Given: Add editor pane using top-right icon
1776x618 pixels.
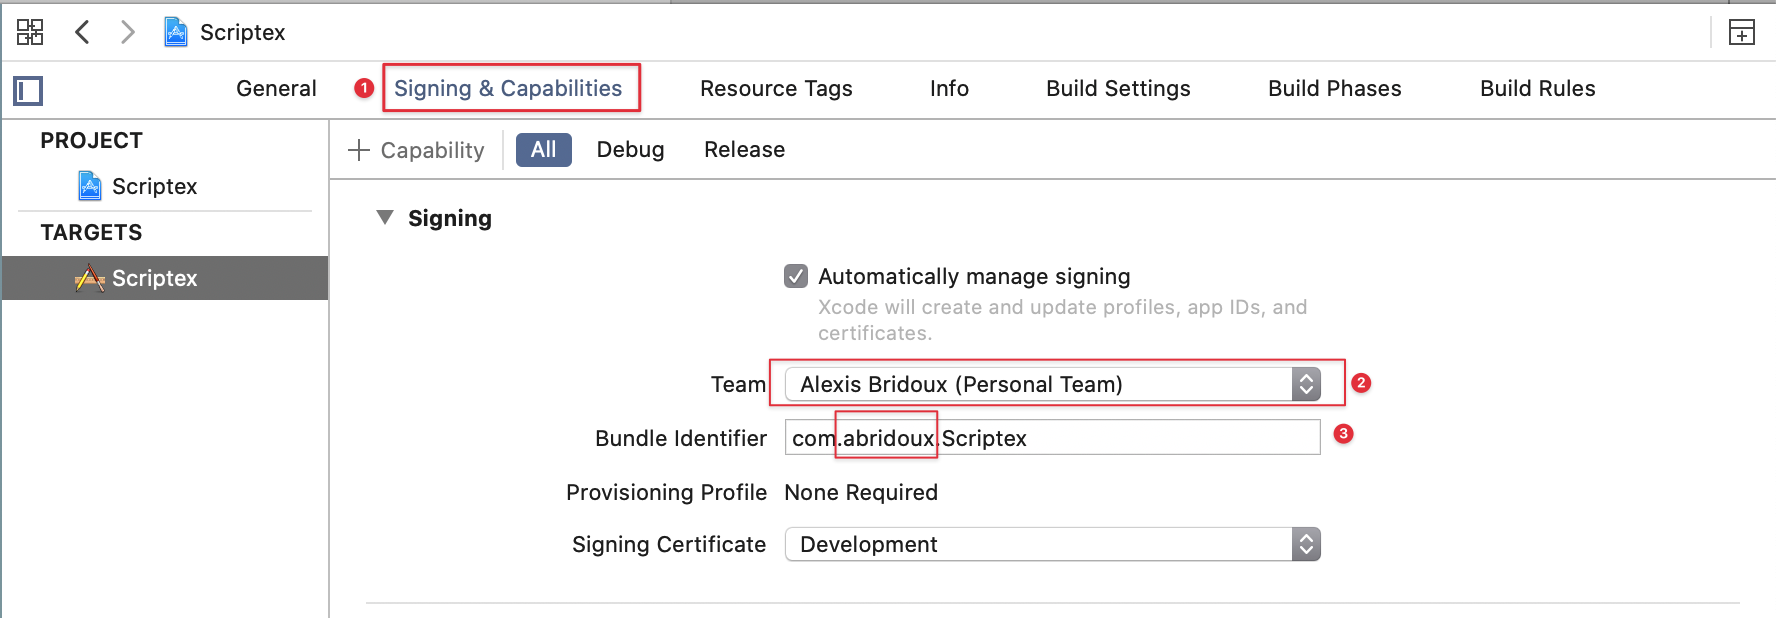Looking at the screenshot, I should [1741, 33].
